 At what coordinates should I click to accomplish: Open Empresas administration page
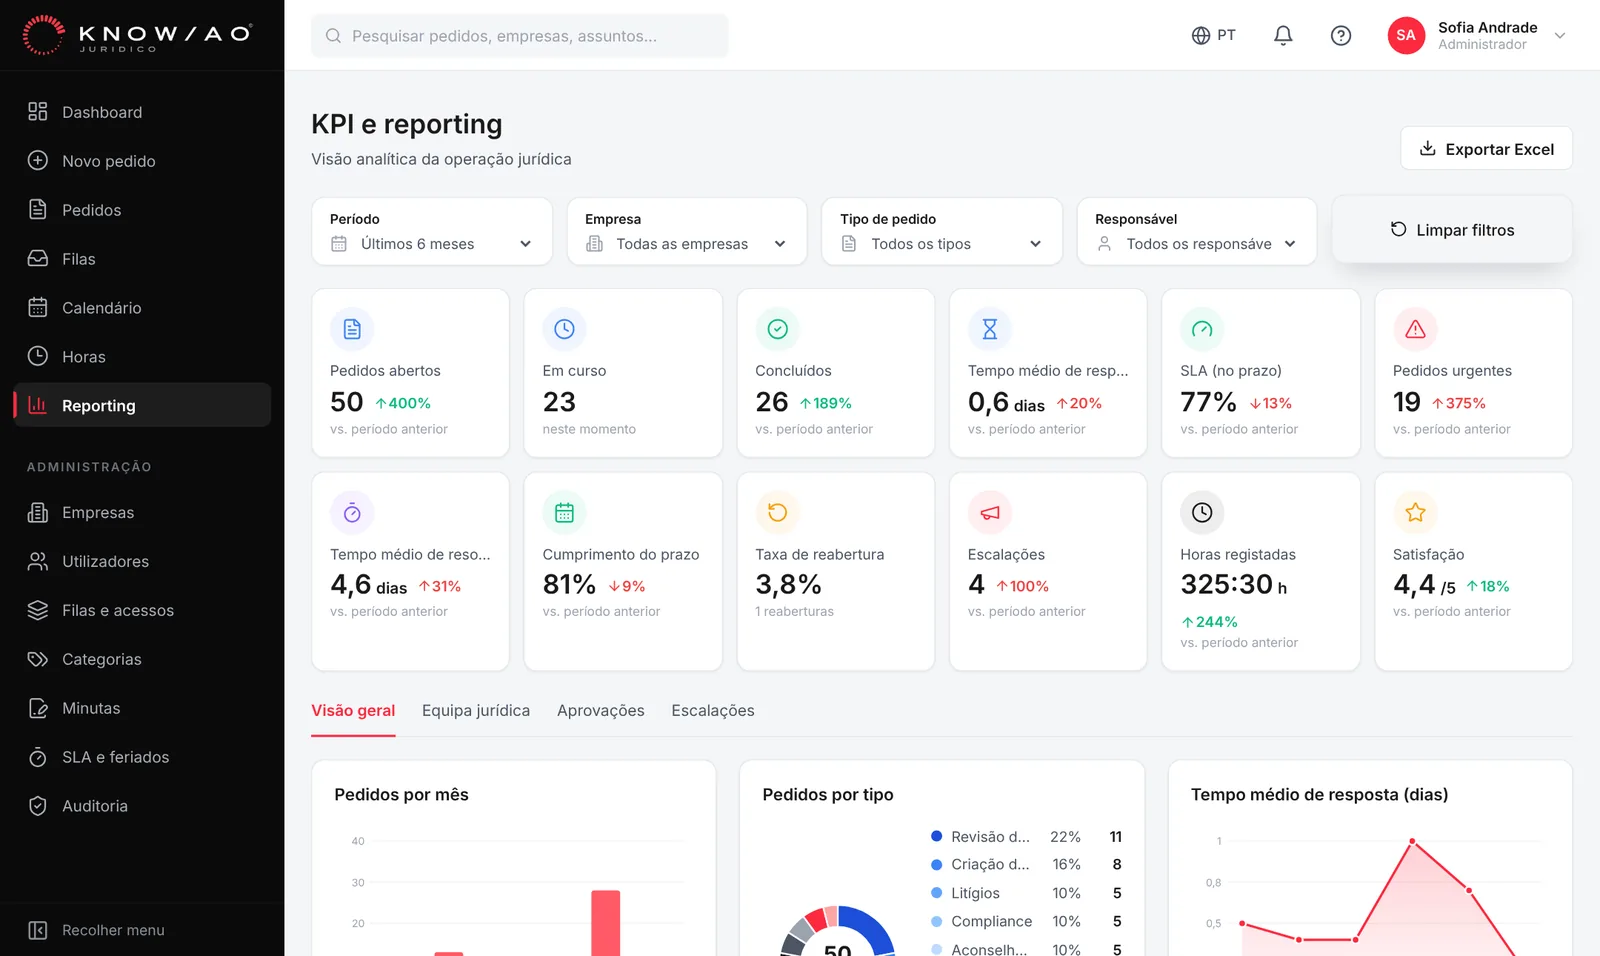tap(142, 513)
